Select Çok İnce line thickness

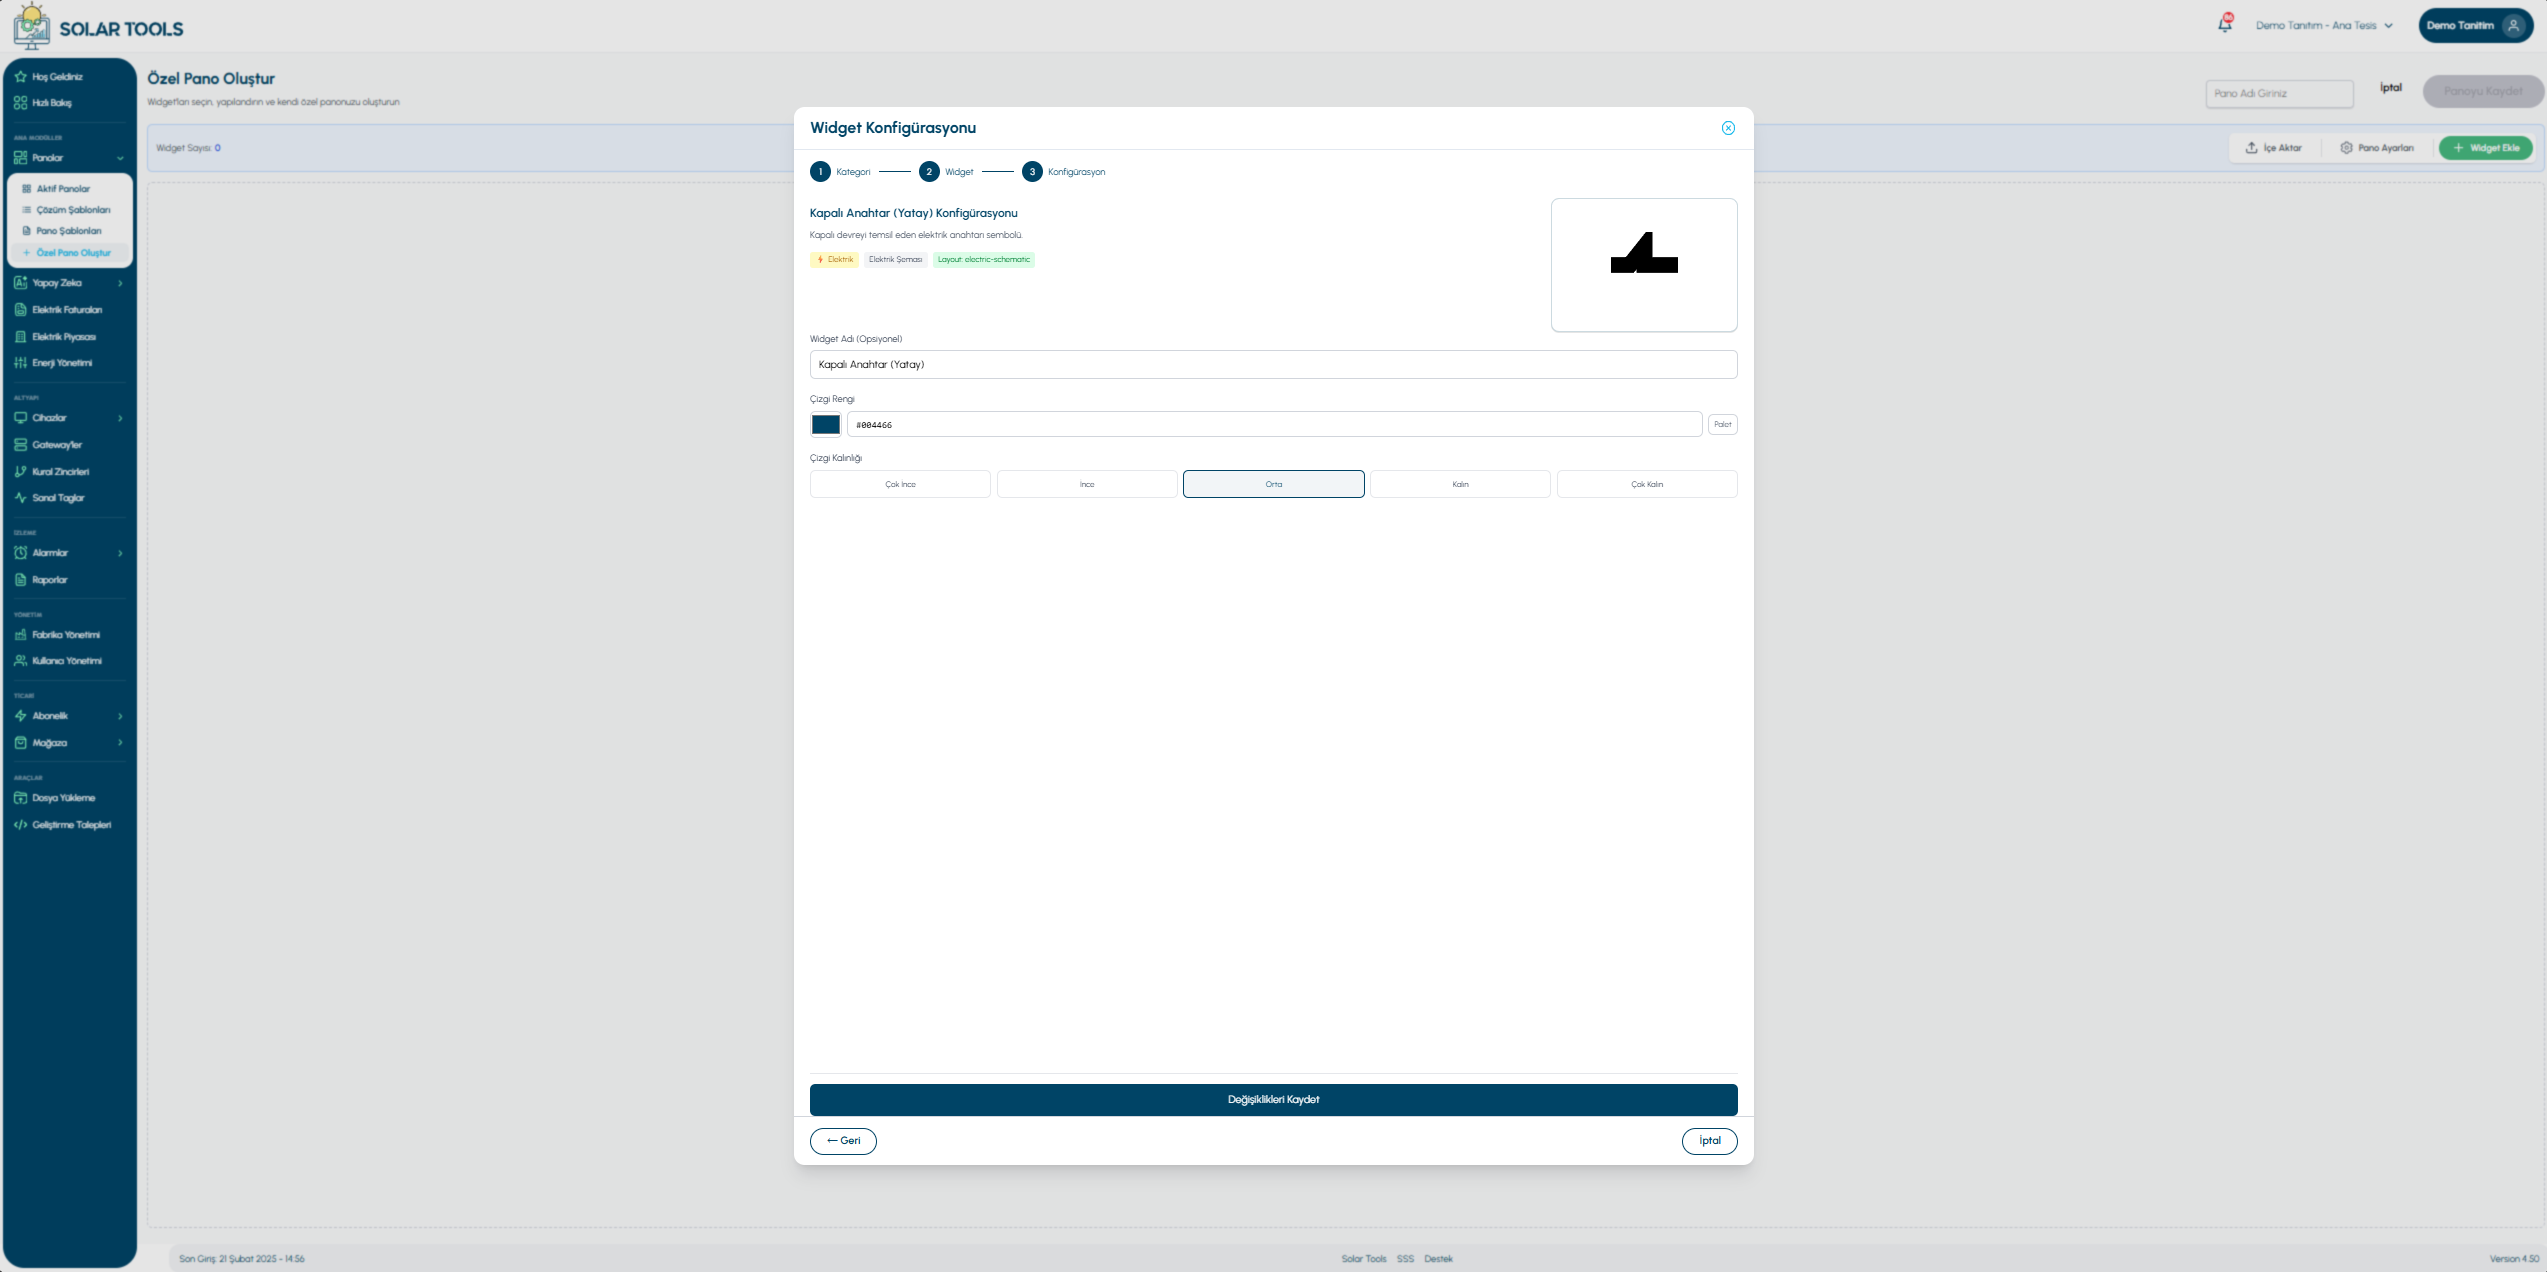click(x=900, y=484)
